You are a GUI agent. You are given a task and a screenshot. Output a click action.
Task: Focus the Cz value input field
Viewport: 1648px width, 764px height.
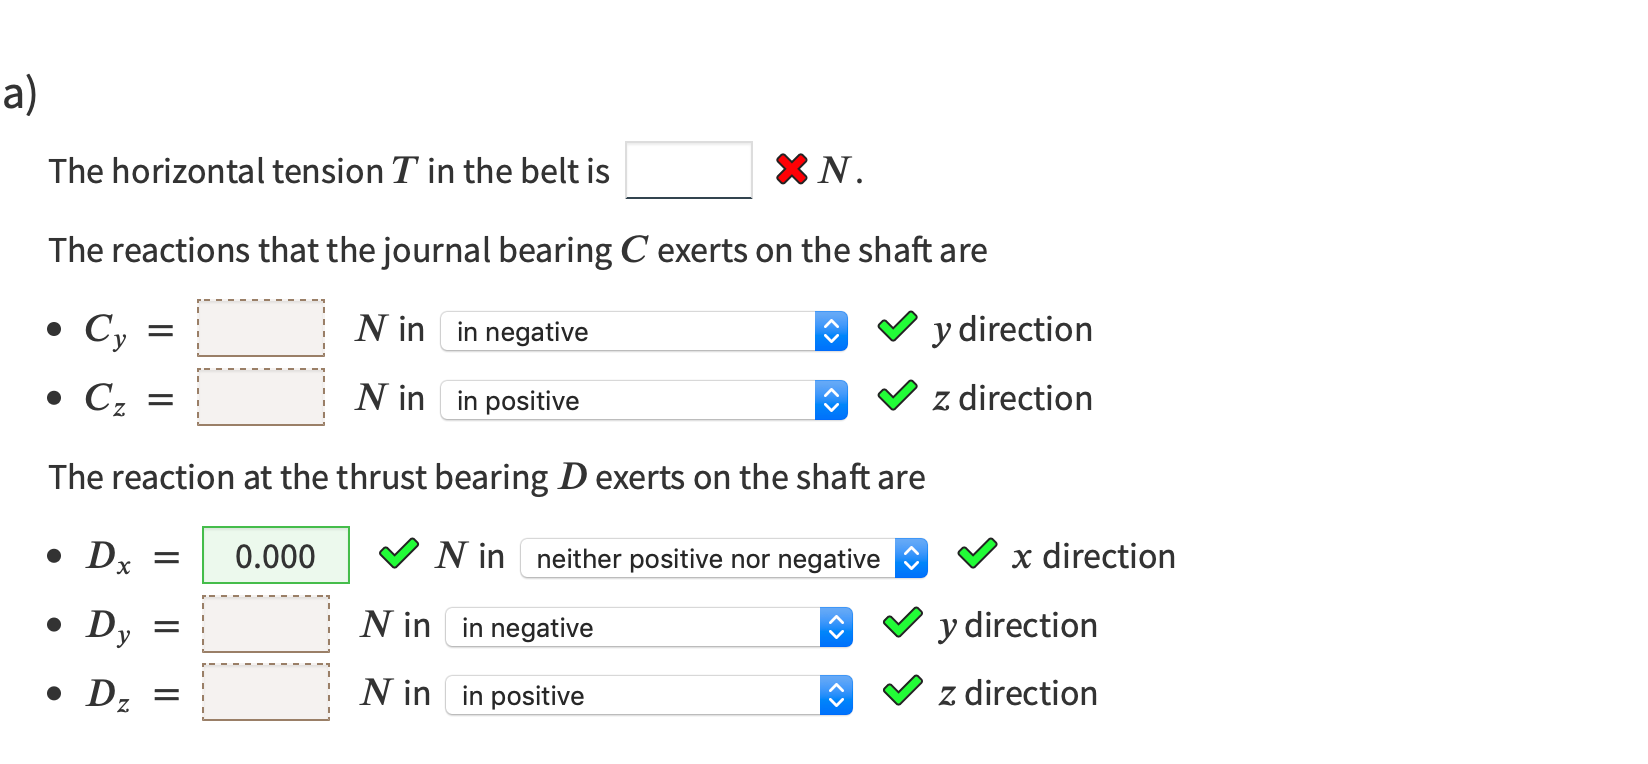coord(261,397)
